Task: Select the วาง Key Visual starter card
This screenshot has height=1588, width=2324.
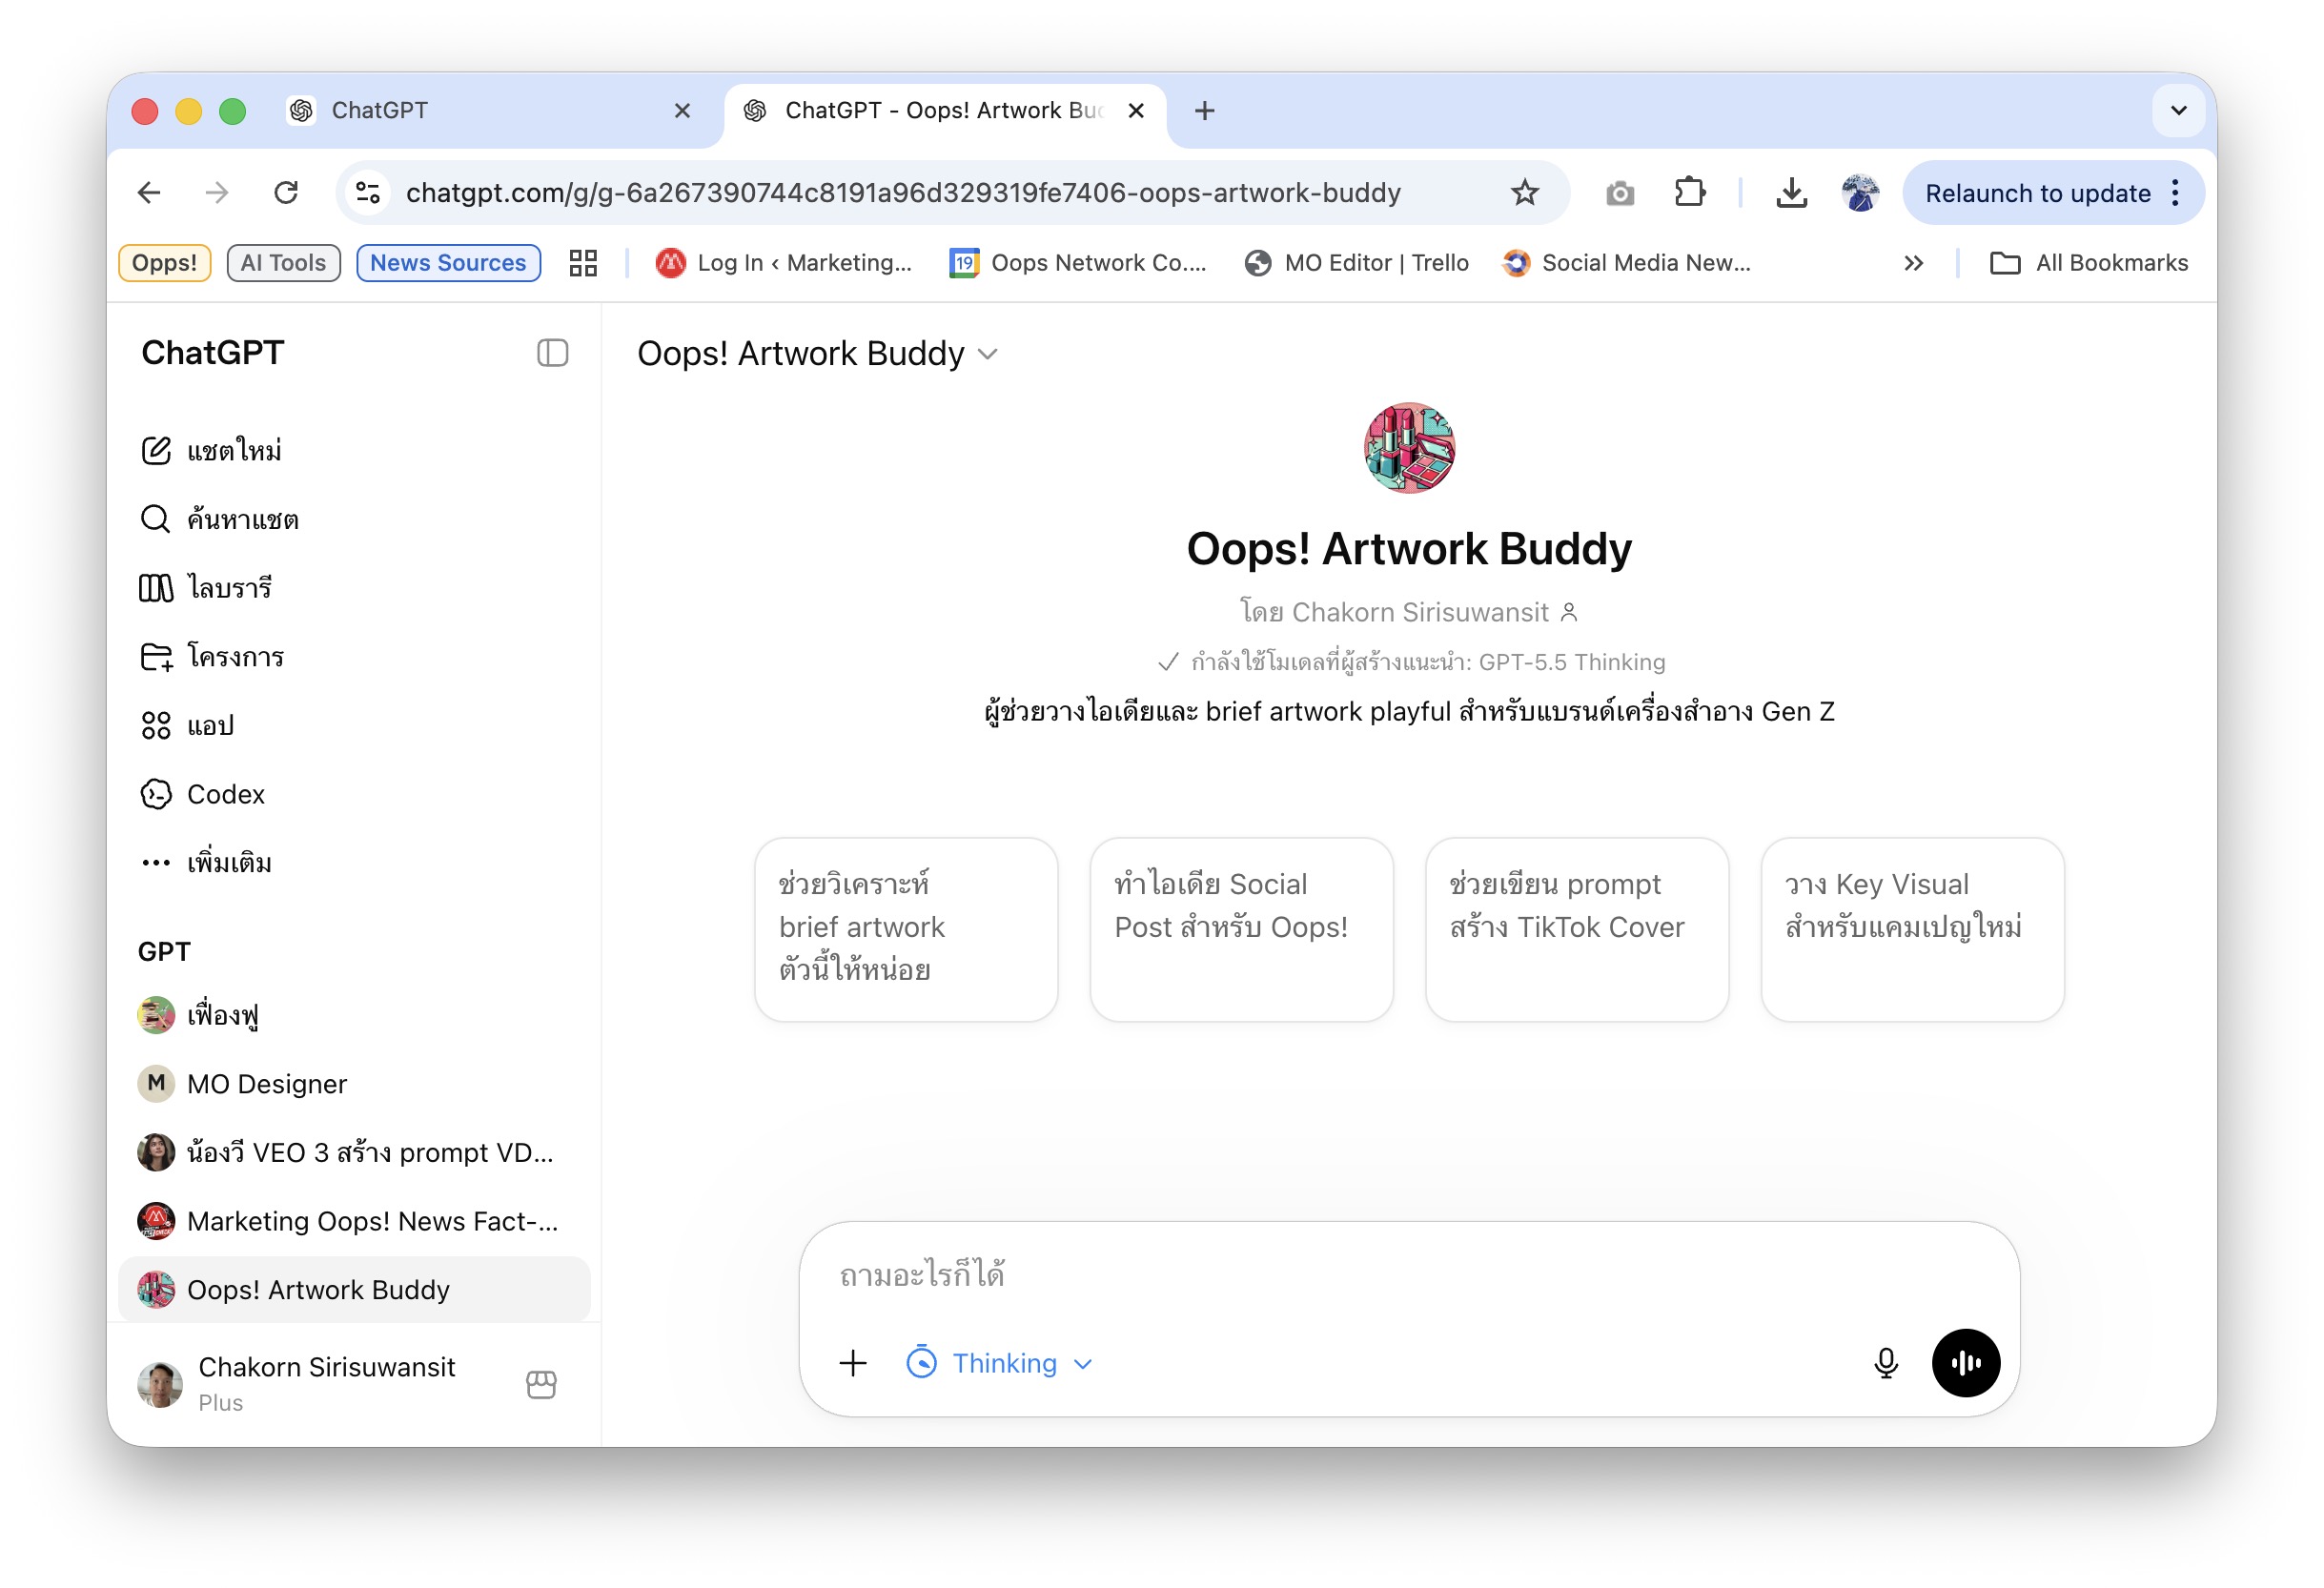Action: pos(1912,930)
